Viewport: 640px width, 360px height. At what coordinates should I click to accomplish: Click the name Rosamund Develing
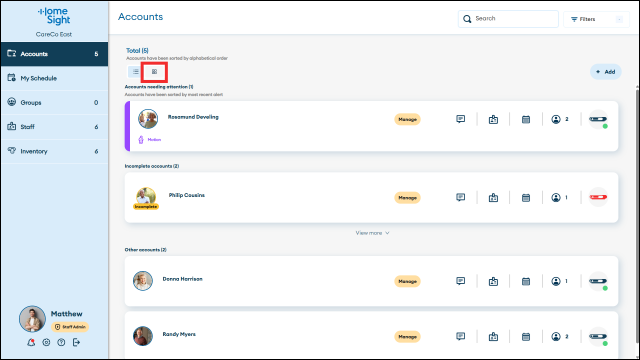tap(193, 117)
